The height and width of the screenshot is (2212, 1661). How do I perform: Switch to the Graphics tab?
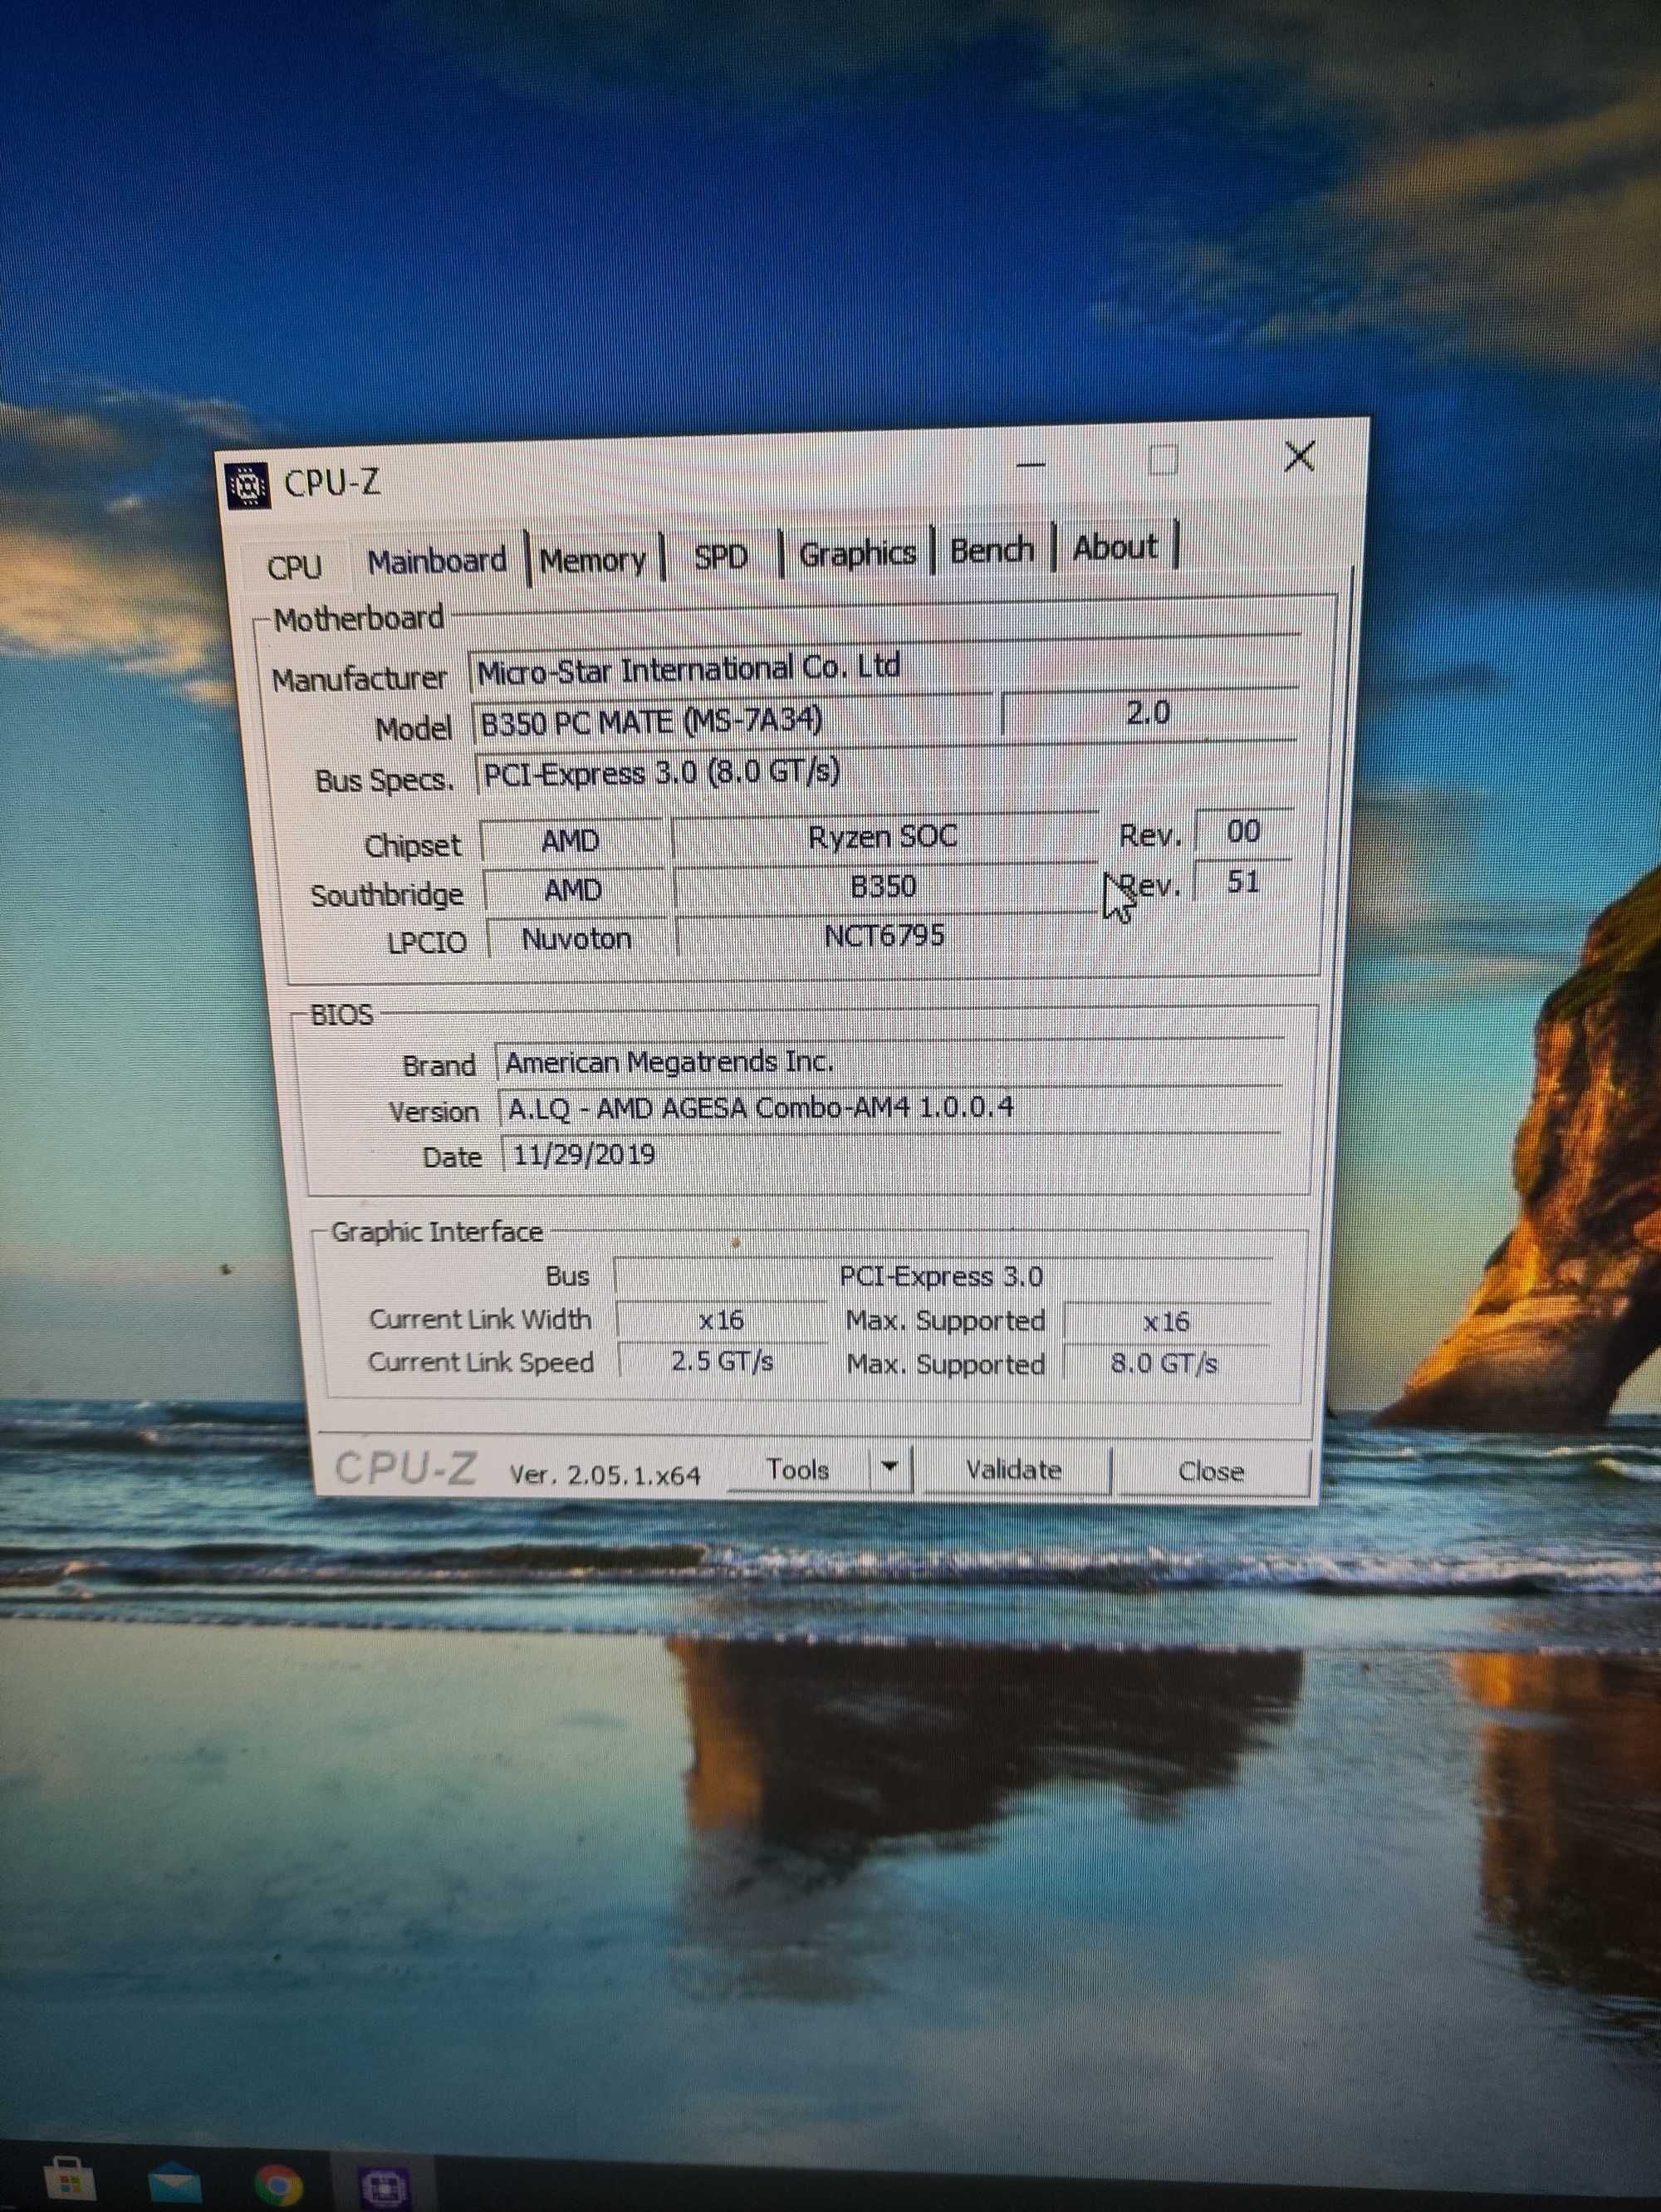point(857,553)
